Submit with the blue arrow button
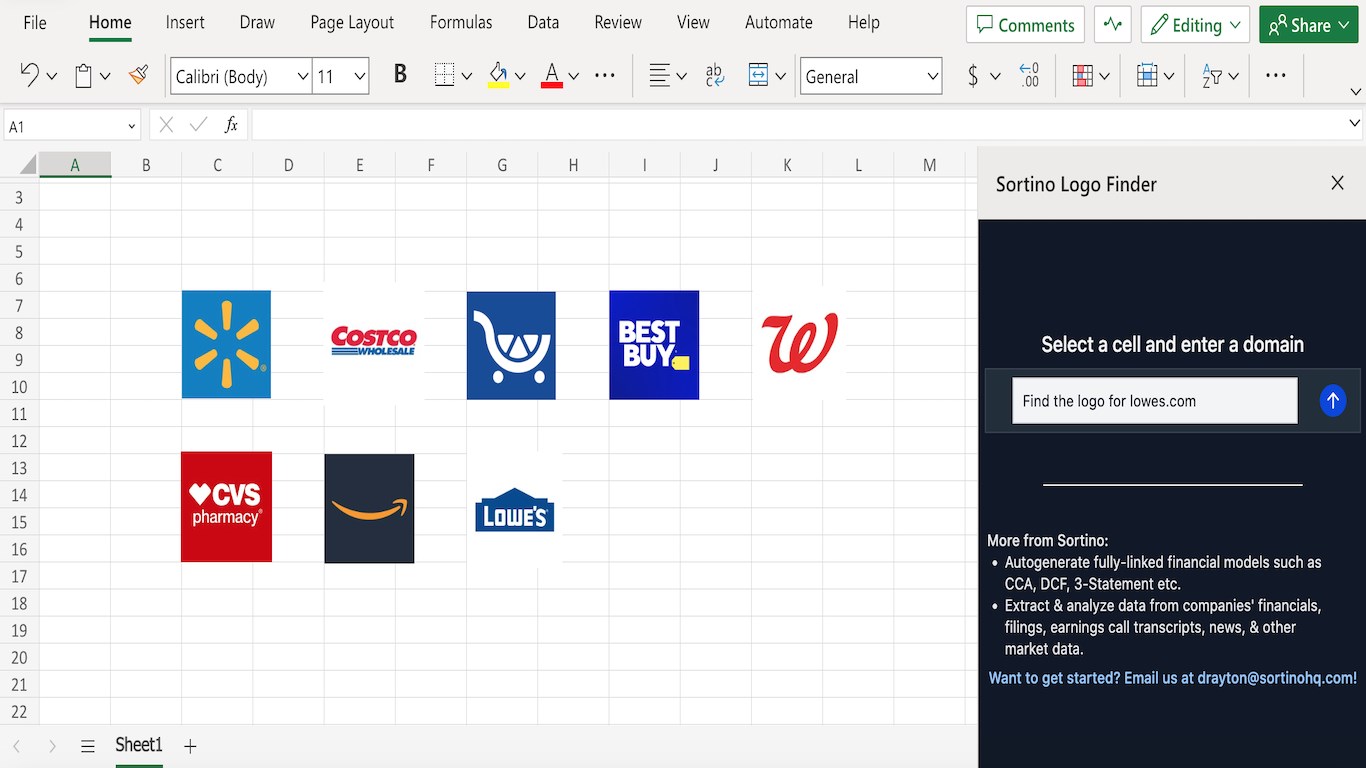The image size is (1366, 768). point(1333,401)
